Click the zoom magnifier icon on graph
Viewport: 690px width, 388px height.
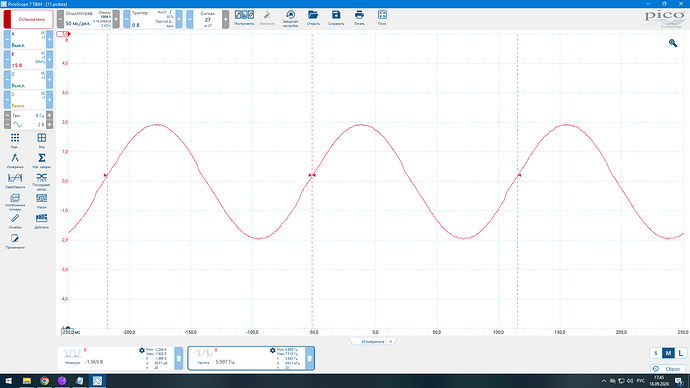click(673, 43)
